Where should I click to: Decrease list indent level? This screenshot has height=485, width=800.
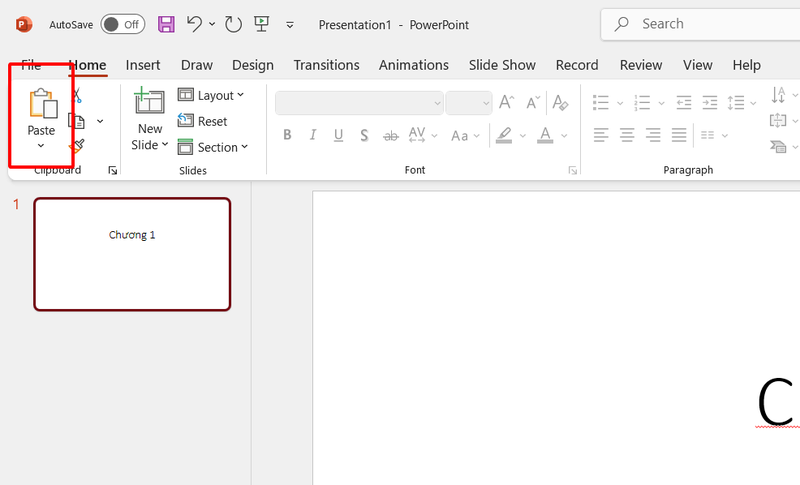pos(684,103)
